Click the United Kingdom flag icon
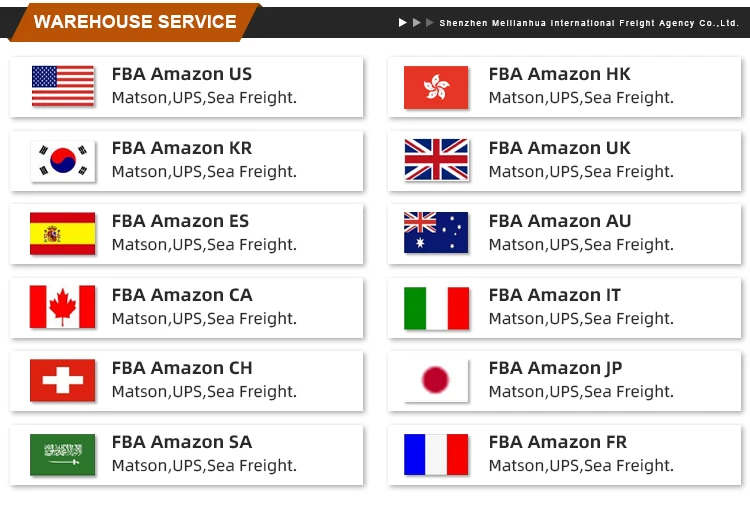The height and width of the screenshot is (510, 750). pyautogui.click(x=436, y=160)
